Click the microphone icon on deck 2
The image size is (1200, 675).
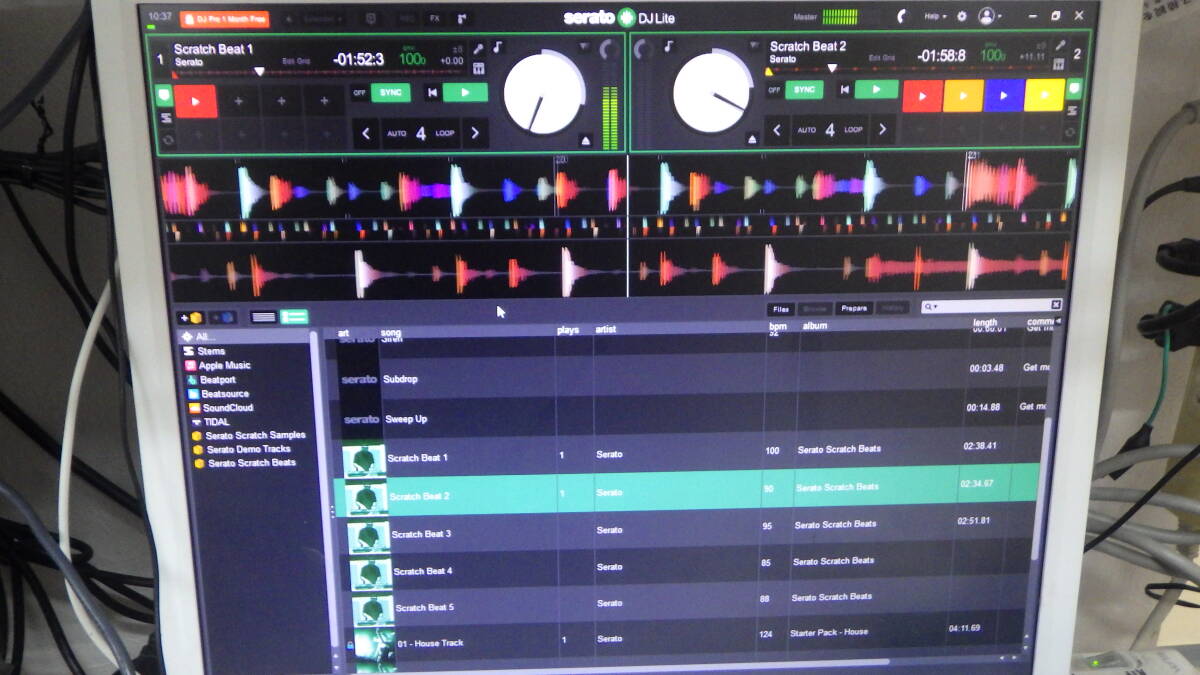[x=1060, y=46]
